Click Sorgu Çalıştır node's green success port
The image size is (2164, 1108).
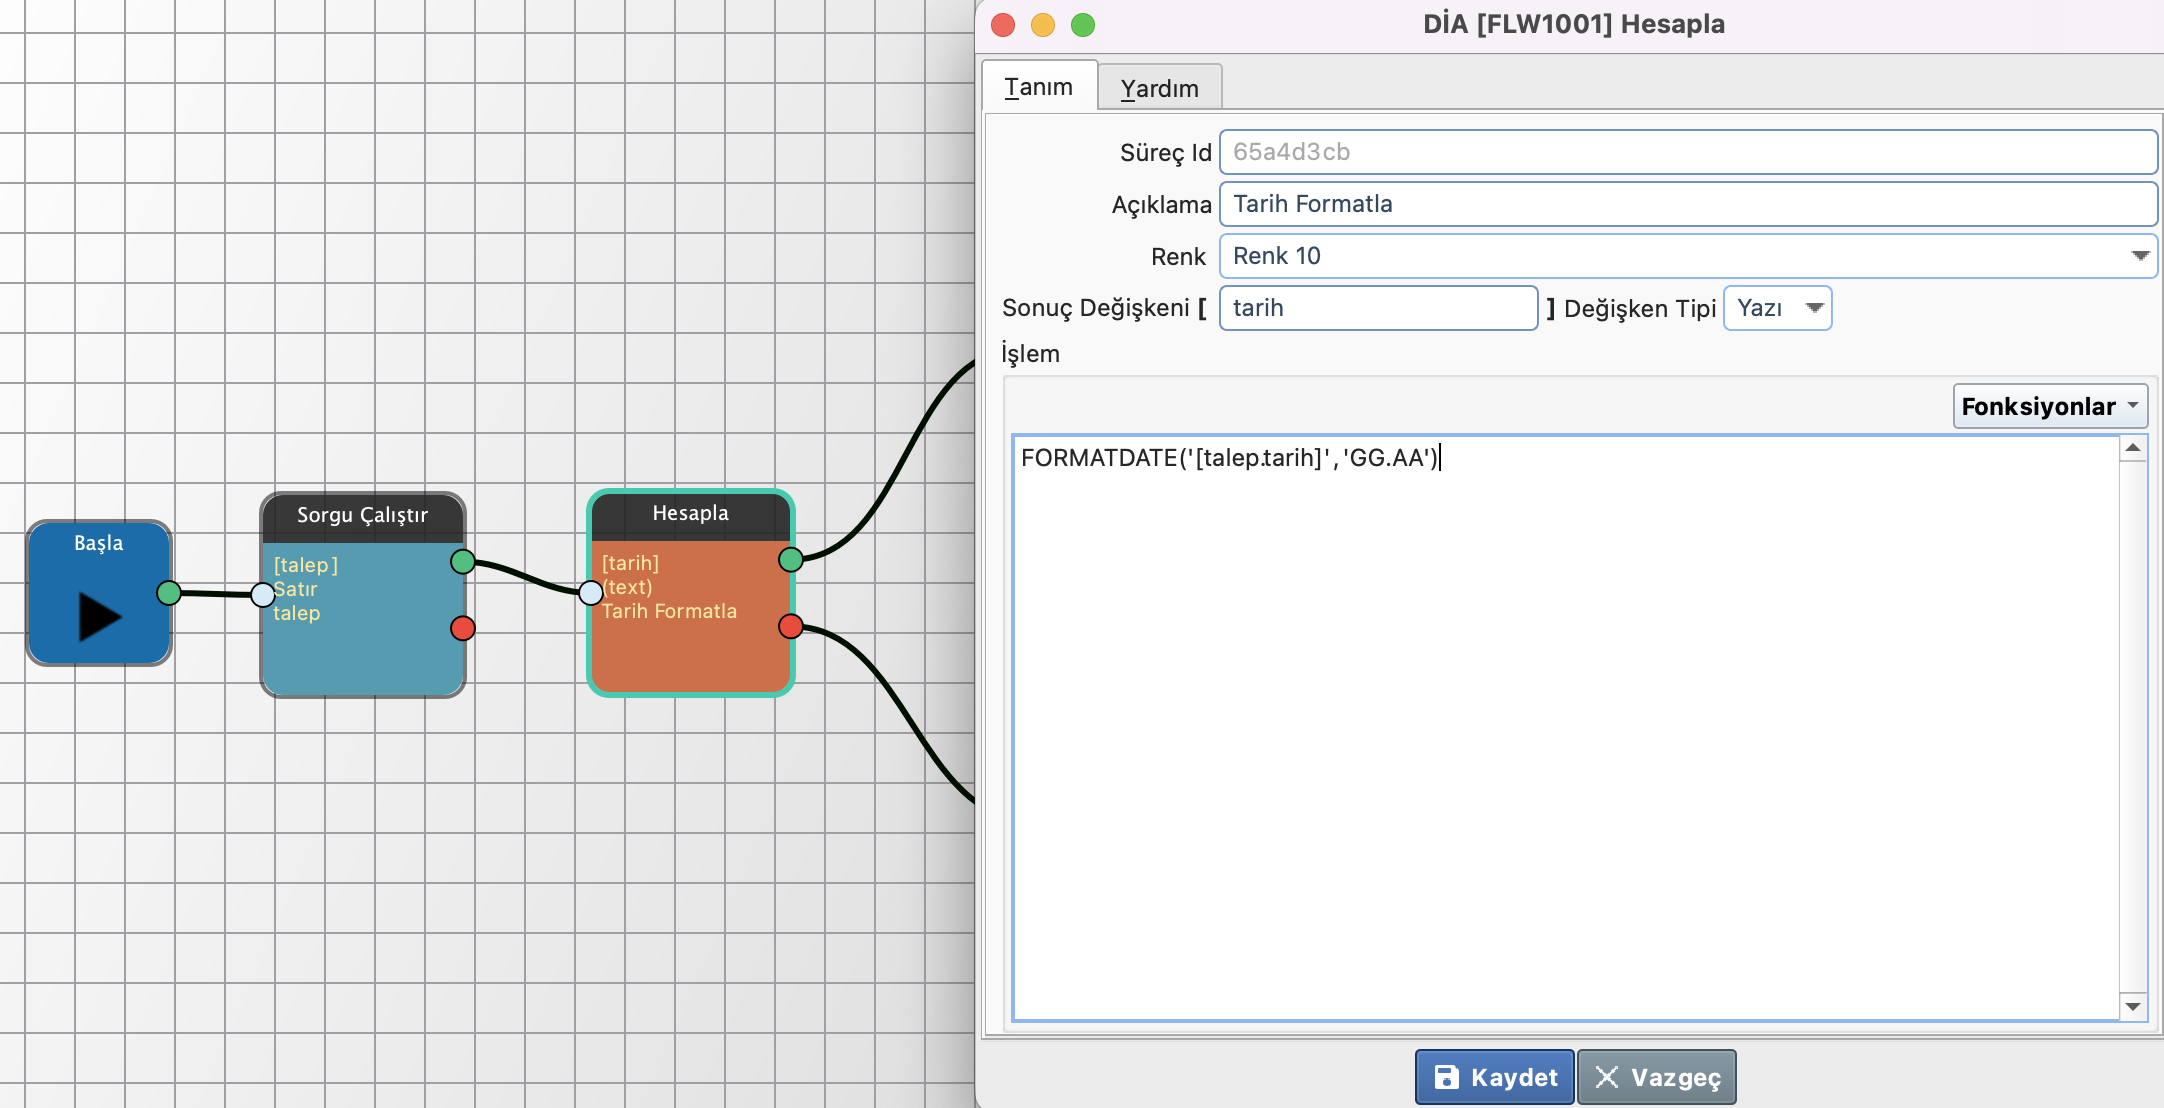pyautogui.click(x=462, y=561)
